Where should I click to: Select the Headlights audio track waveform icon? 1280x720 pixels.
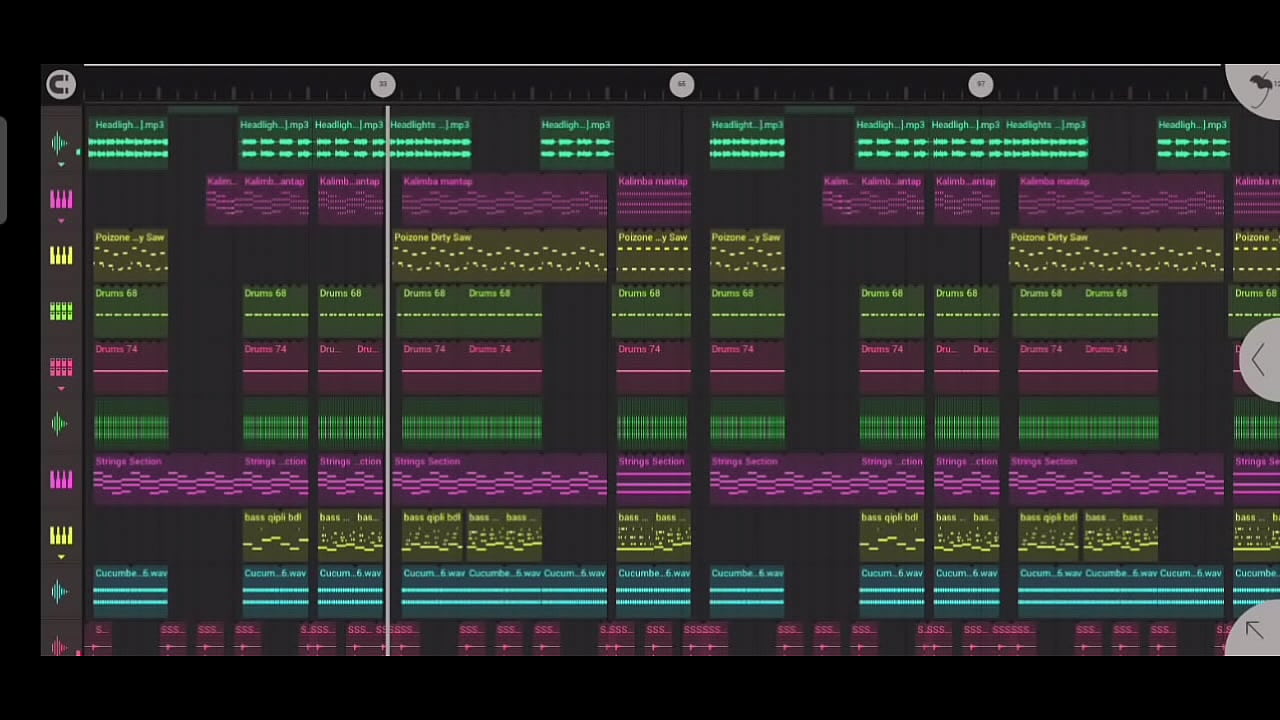60,144
